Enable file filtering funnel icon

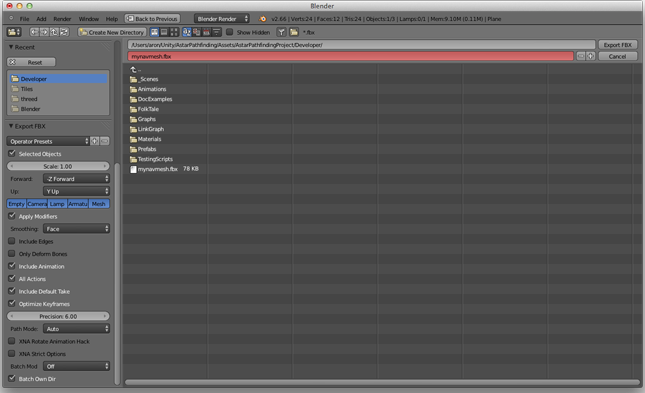coord(281,32)
